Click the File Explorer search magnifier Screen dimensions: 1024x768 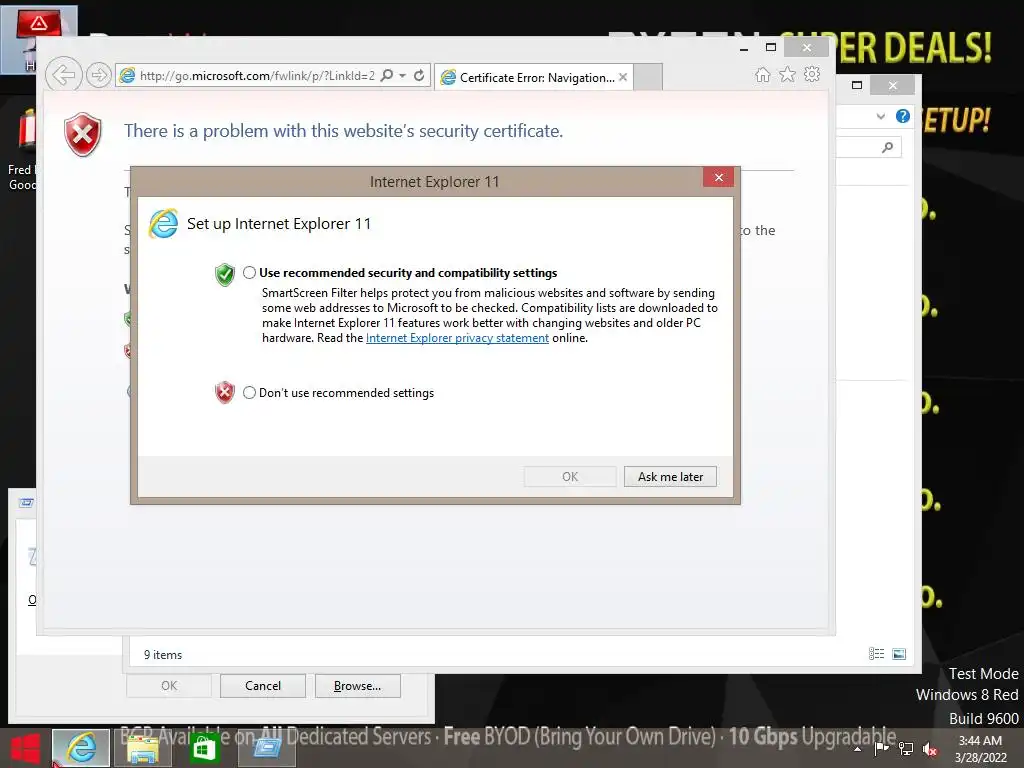(x=888, y=148)
